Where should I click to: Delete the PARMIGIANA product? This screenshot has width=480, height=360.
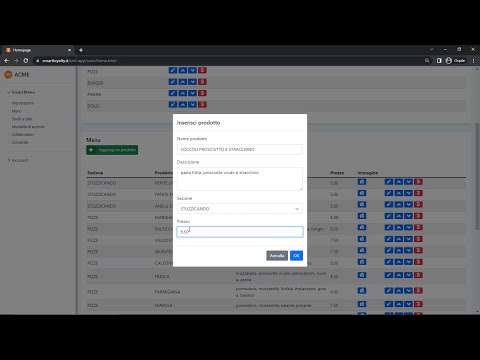(418, 291)
